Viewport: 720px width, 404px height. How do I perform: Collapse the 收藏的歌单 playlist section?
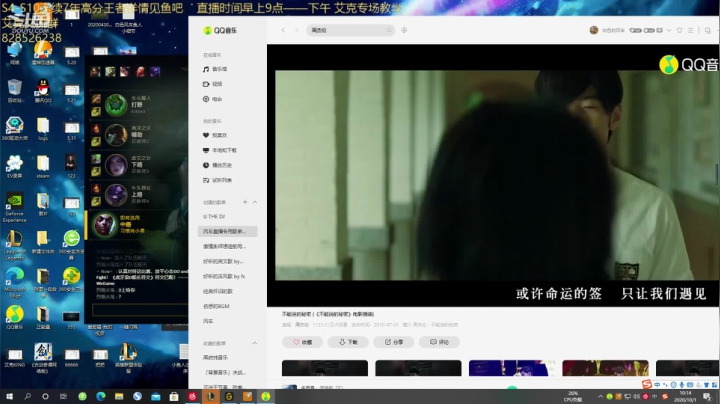[255, 343]
